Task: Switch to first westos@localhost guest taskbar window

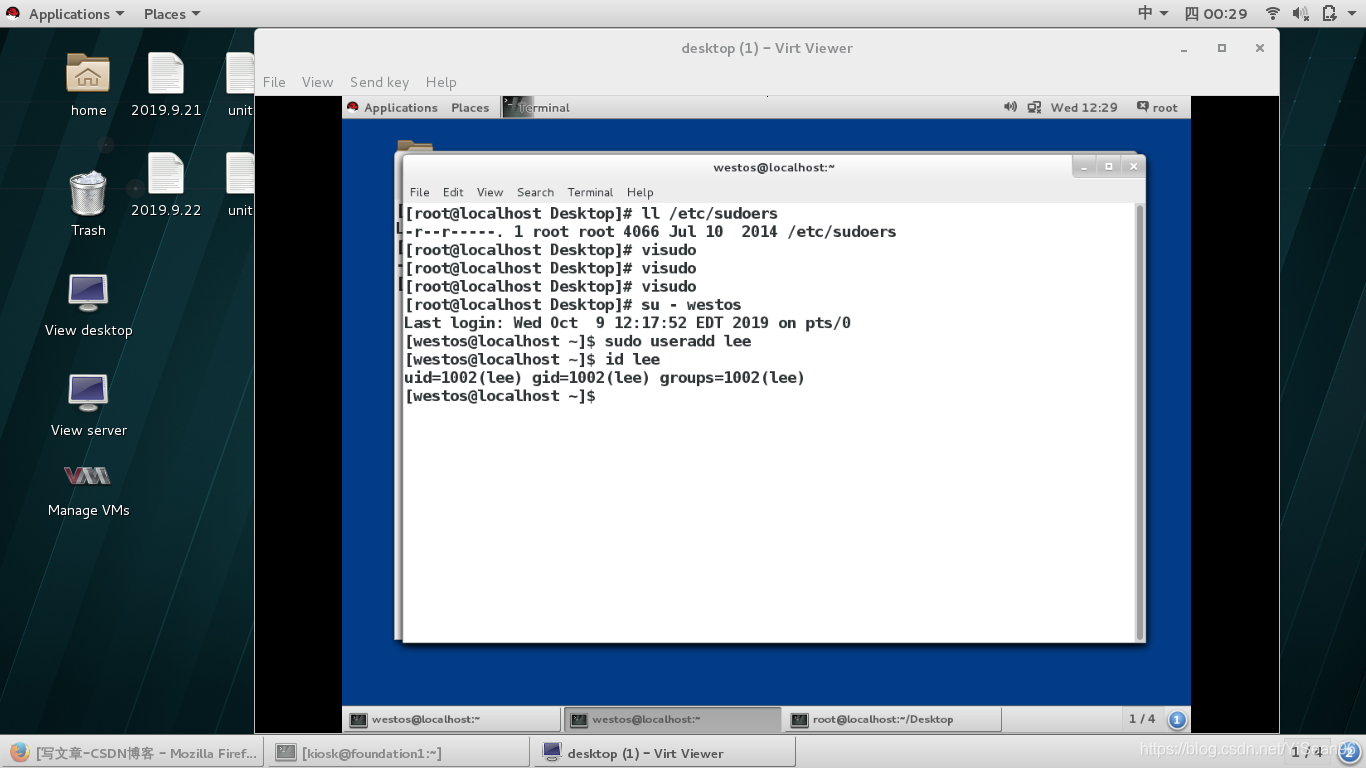Action: (x=452, y=719)
